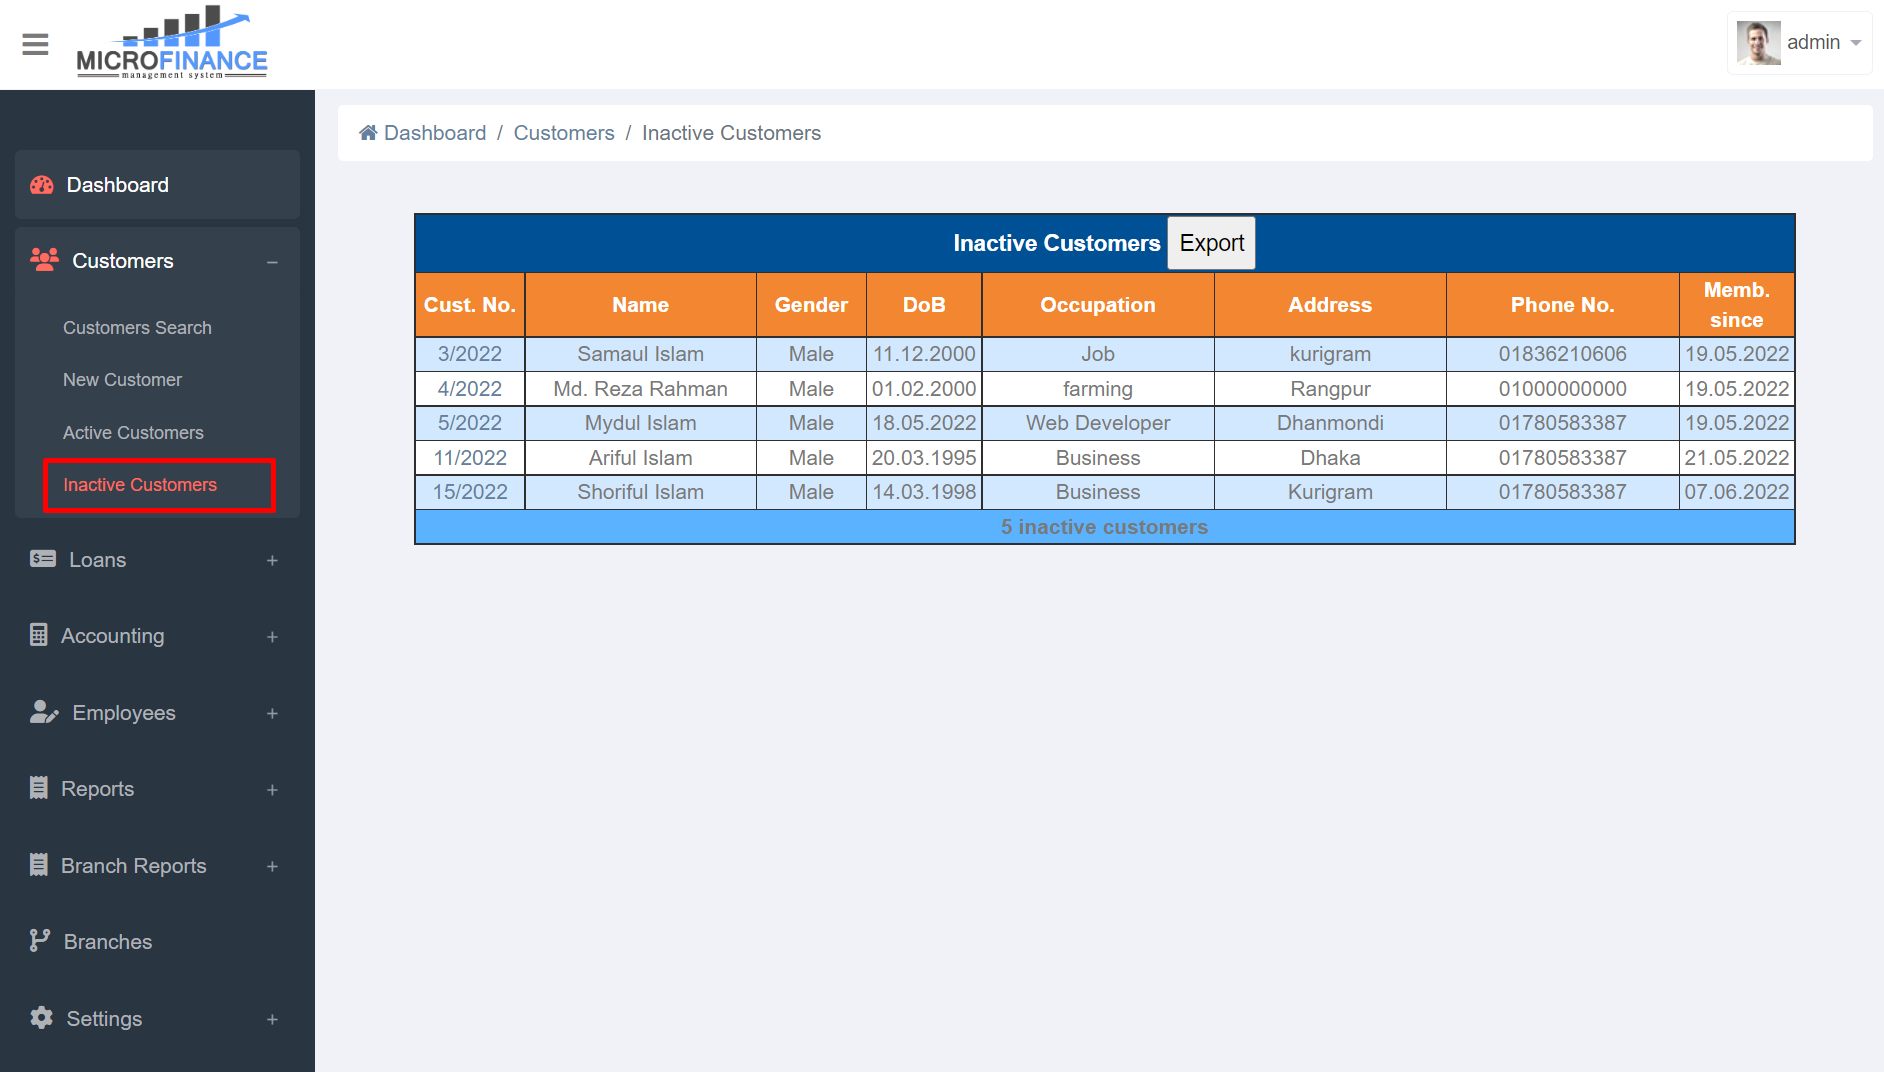Select customer number 5/2022

click(x=470, y=423)
